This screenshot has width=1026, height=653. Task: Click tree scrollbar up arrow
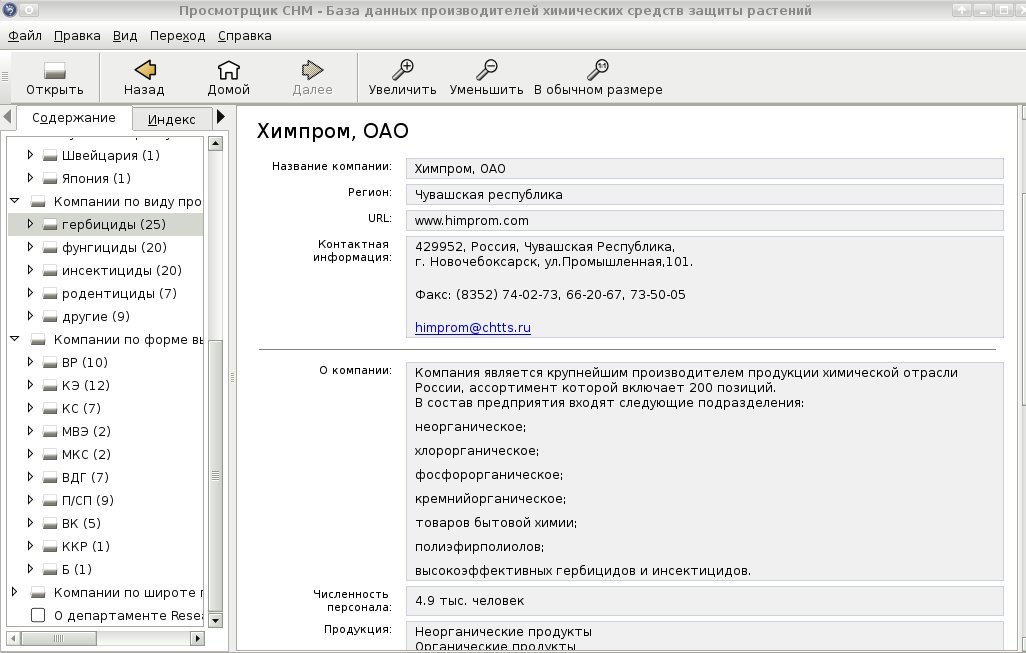click(x=215, y=143)
